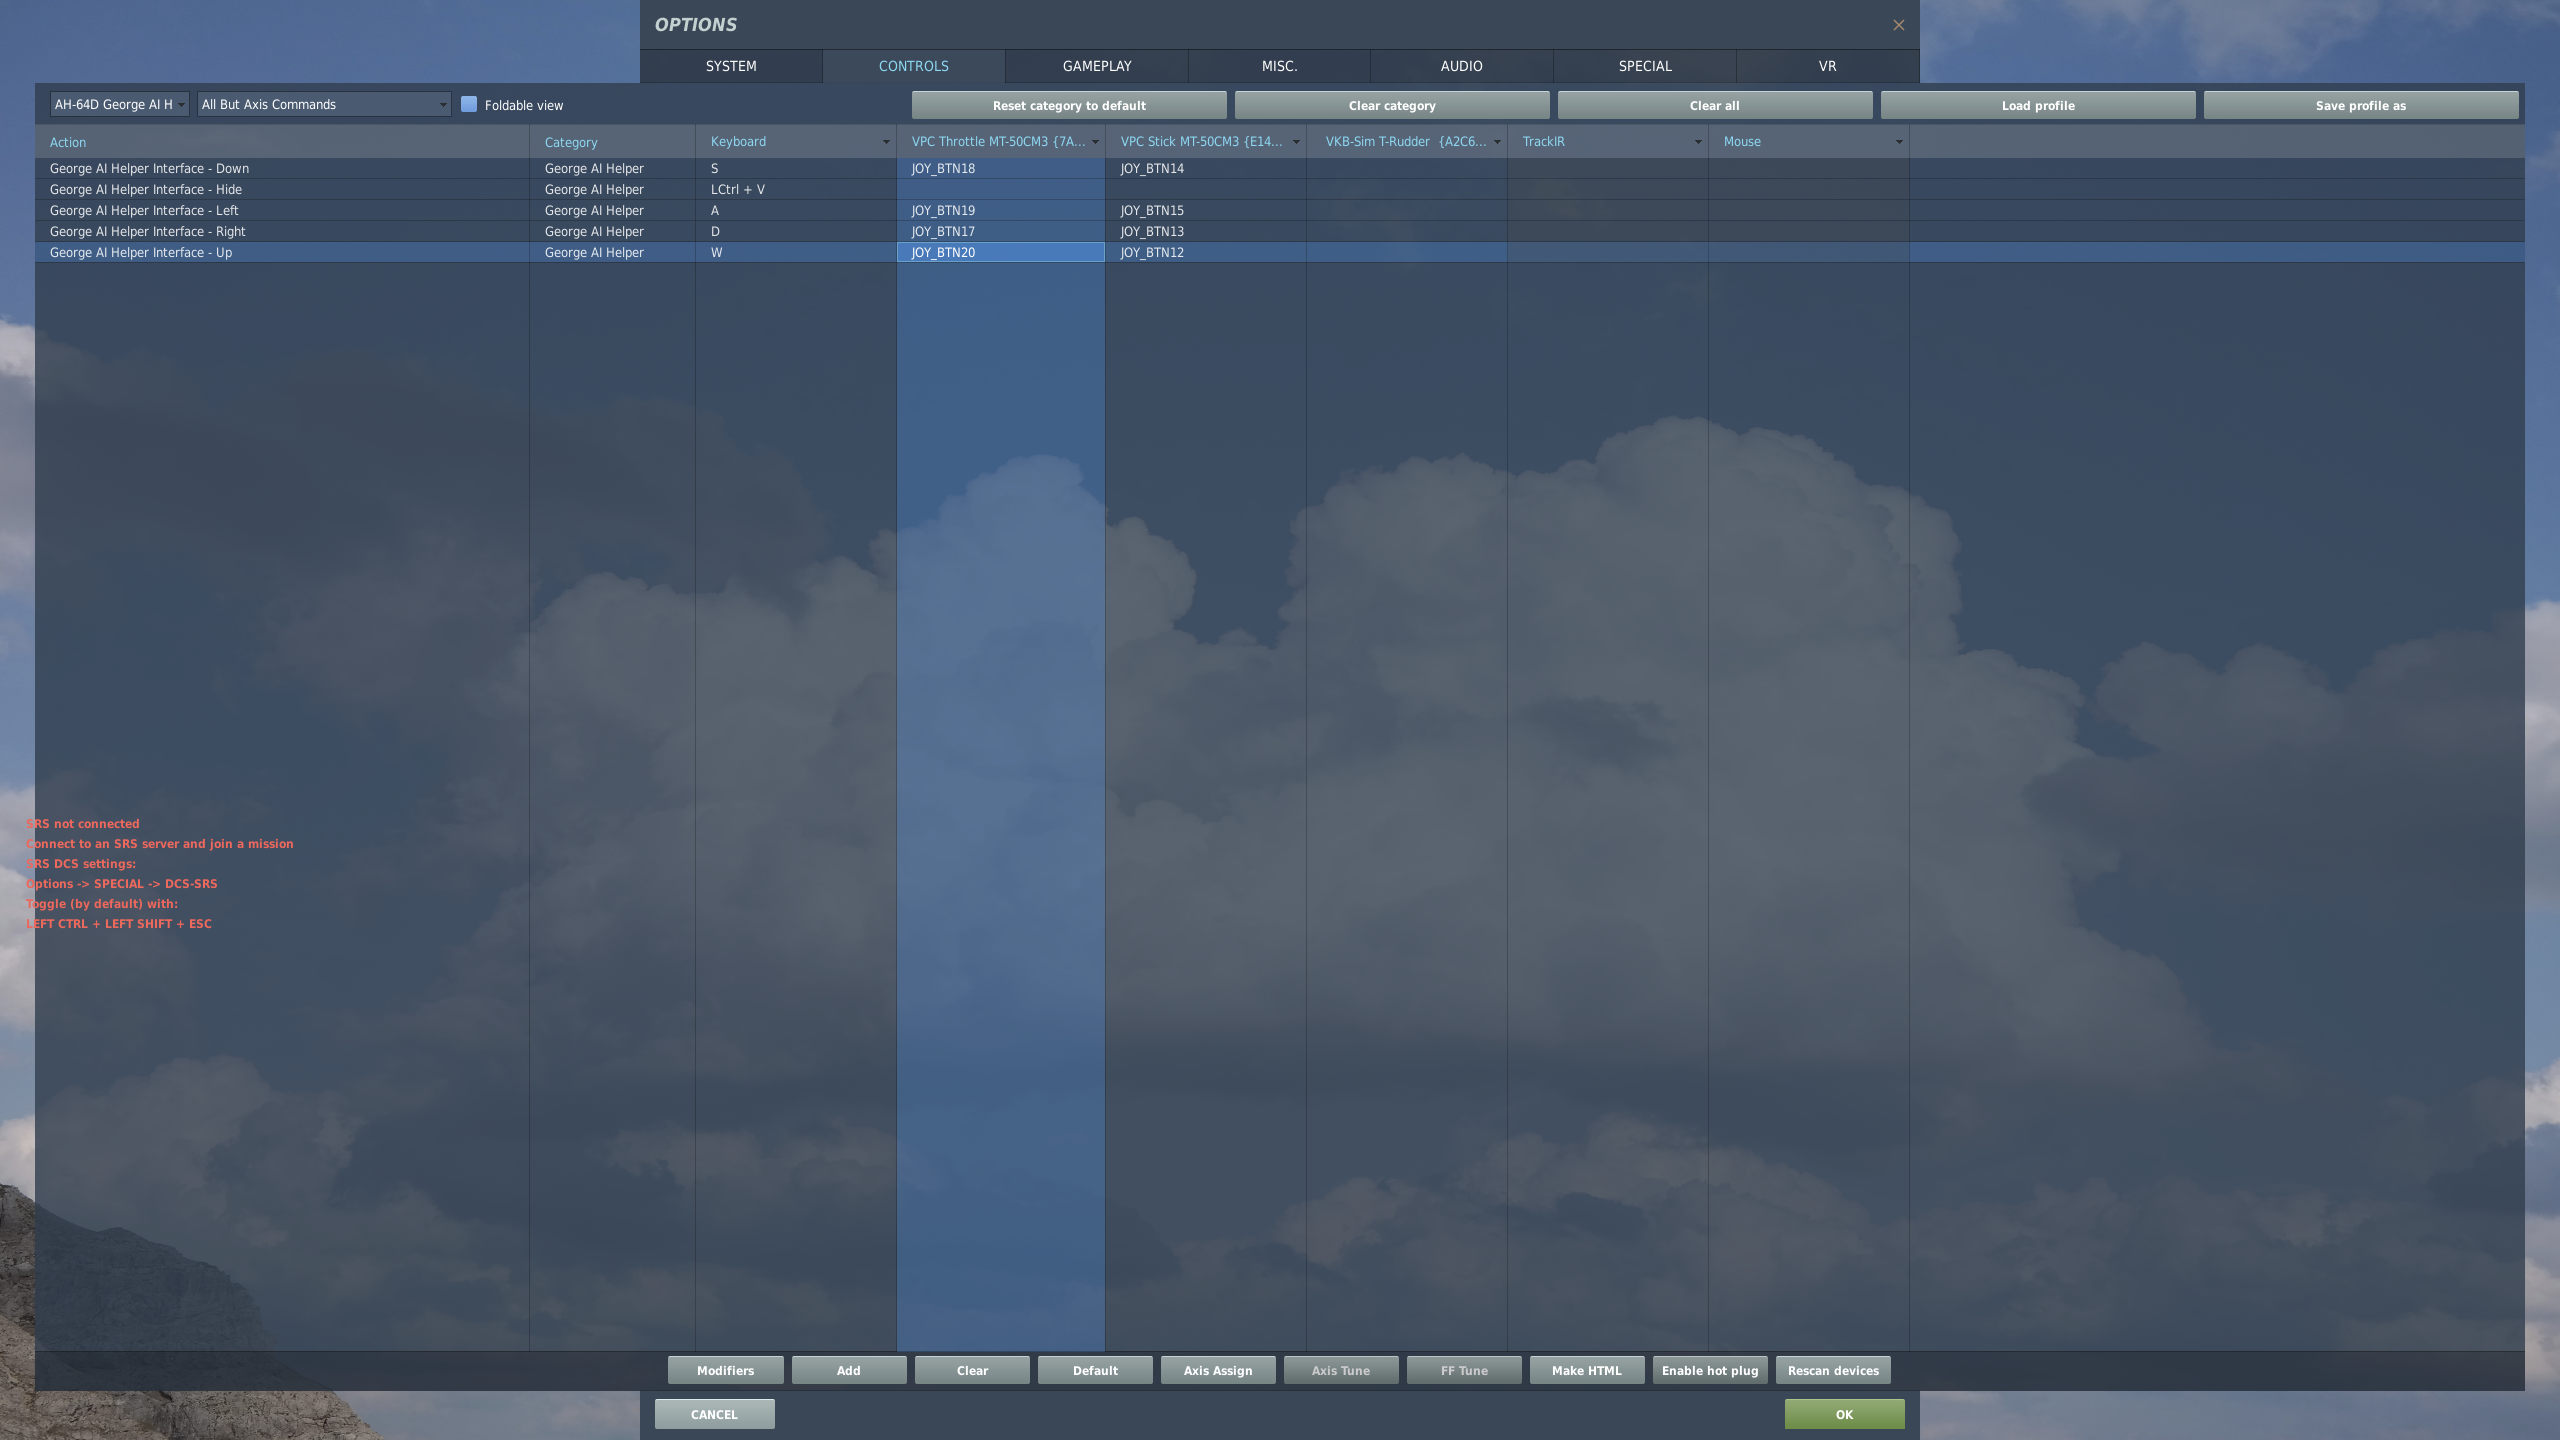
Task: Open the AH-64D George AI aircraft dropdown
Action: pos(120,104)
